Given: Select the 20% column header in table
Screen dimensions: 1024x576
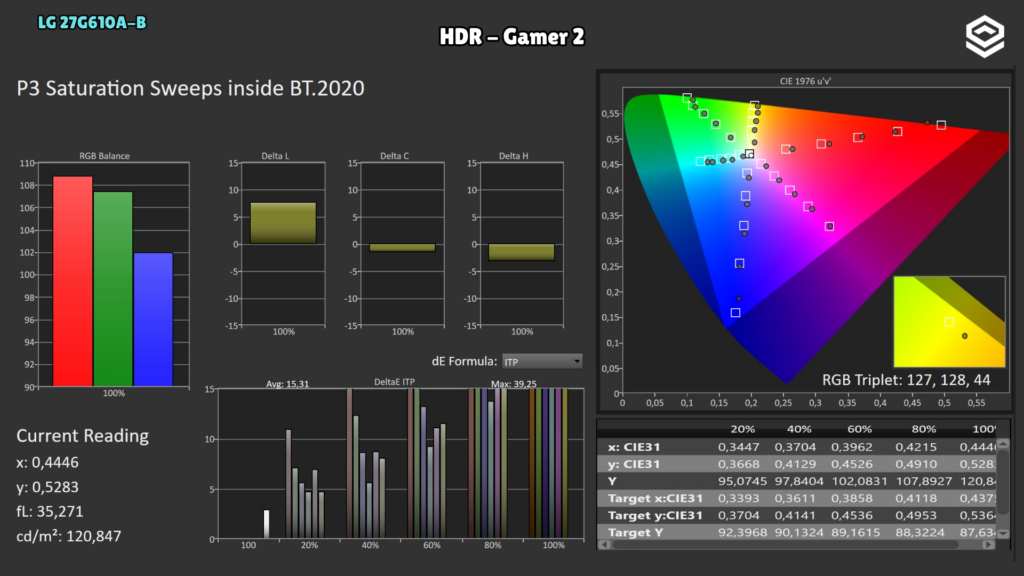Looking at the screenshot, I should (x=743, y=429).
